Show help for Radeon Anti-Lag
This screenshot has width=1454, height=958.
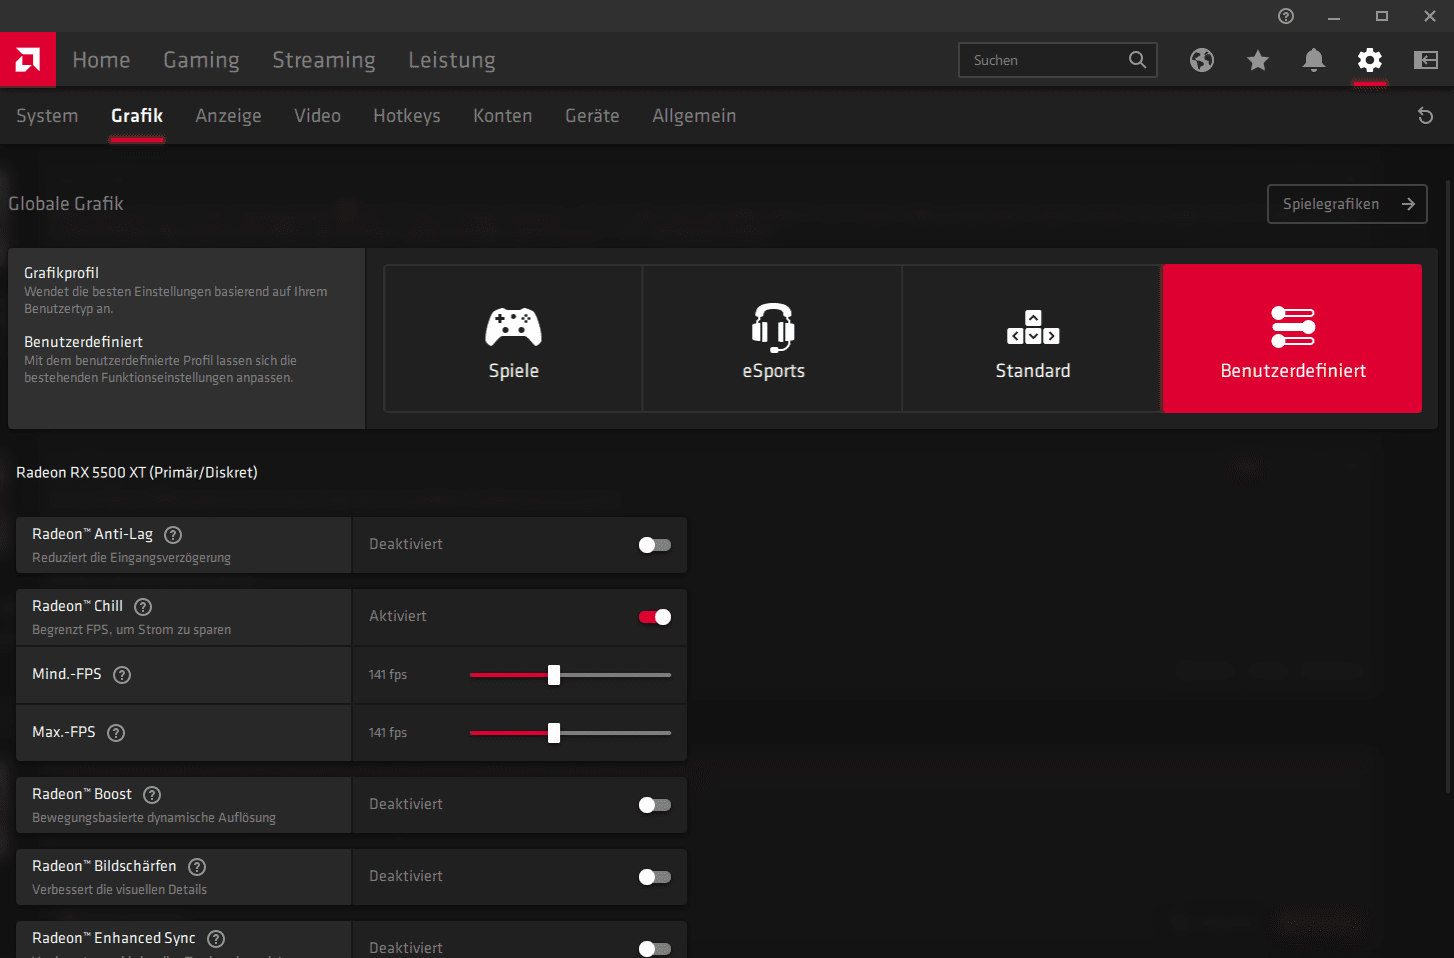coord(173,535)
